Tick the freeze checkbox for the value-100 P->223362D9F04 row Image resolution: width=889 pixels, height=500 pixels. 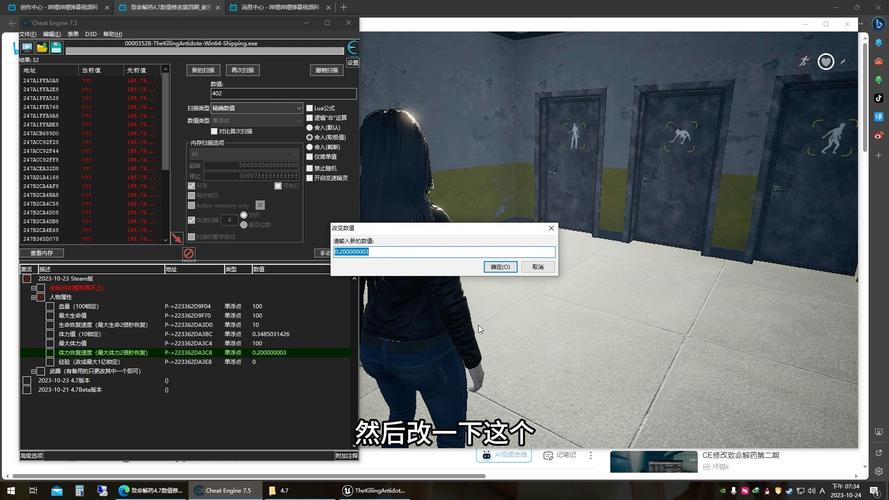click(x=50, y=306)
